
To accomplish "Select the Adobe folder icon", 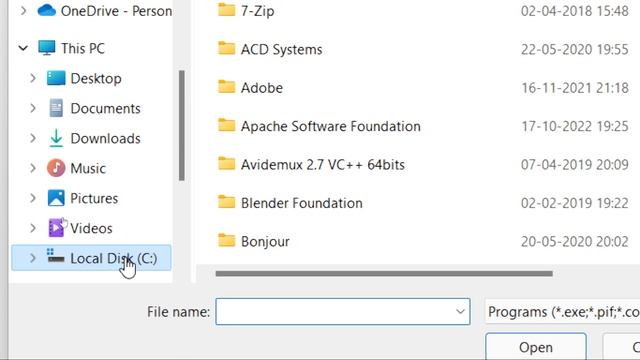I will coord(227,87).
